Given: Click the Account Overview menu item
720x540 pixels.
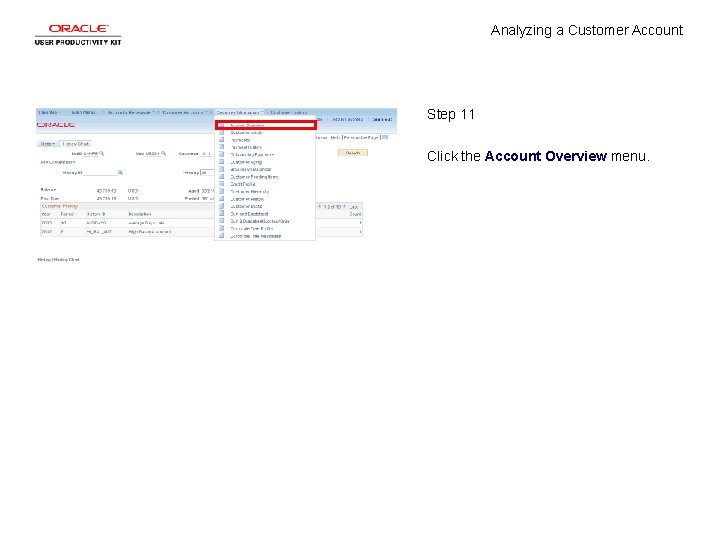Looking at the screenshot, I should [x=266, y=125].
